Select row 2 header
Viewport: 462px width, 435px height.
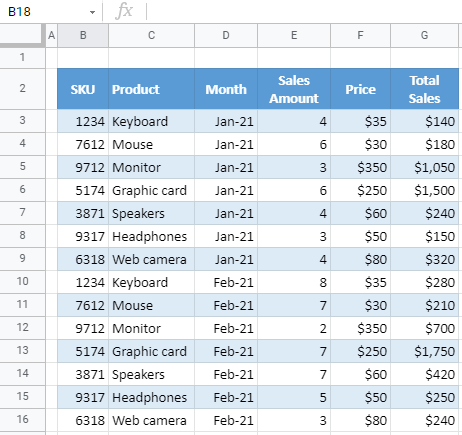(x=22, y=89)
